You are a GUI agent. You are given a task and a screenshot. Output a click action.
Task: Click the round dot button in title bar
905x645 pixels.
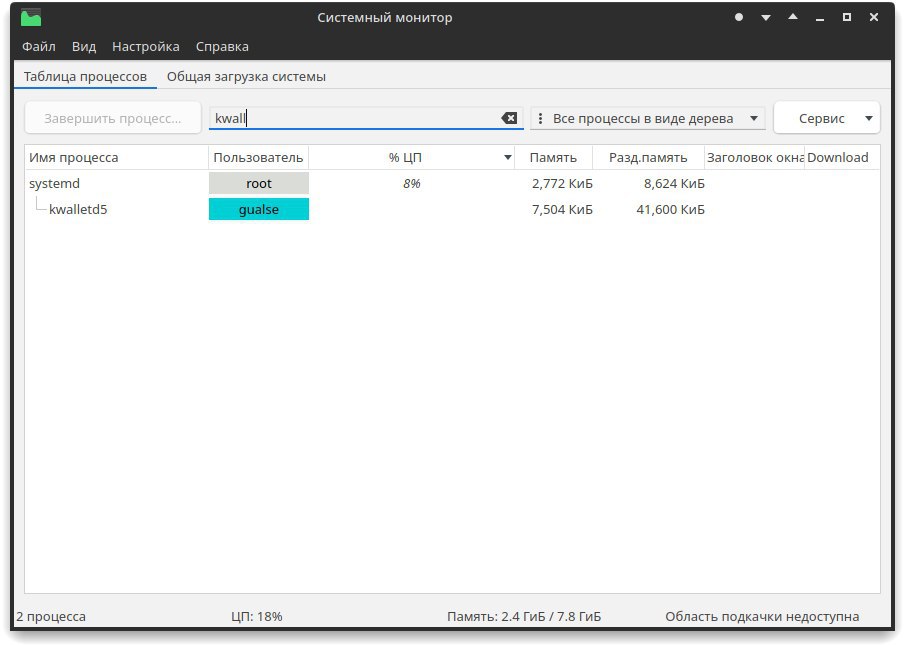739,17
